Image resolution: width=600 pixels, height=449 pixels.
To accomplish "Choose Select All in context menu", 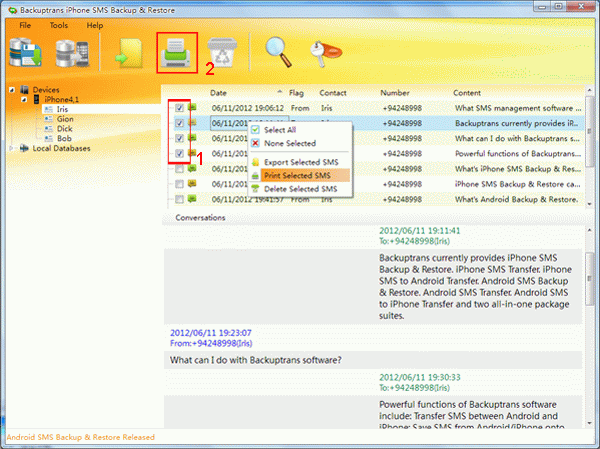I will (x=300, y=130).
